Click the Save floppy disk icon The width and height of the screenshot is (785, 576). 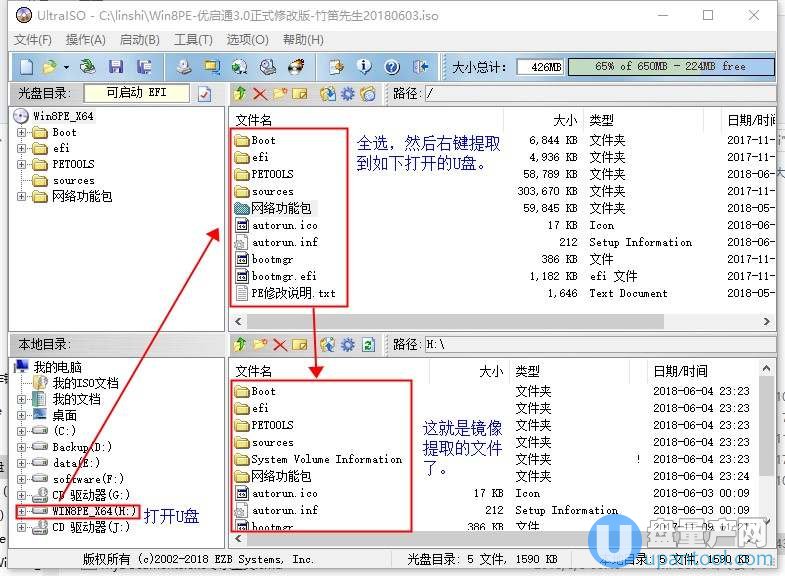click(x=116, y=67)
